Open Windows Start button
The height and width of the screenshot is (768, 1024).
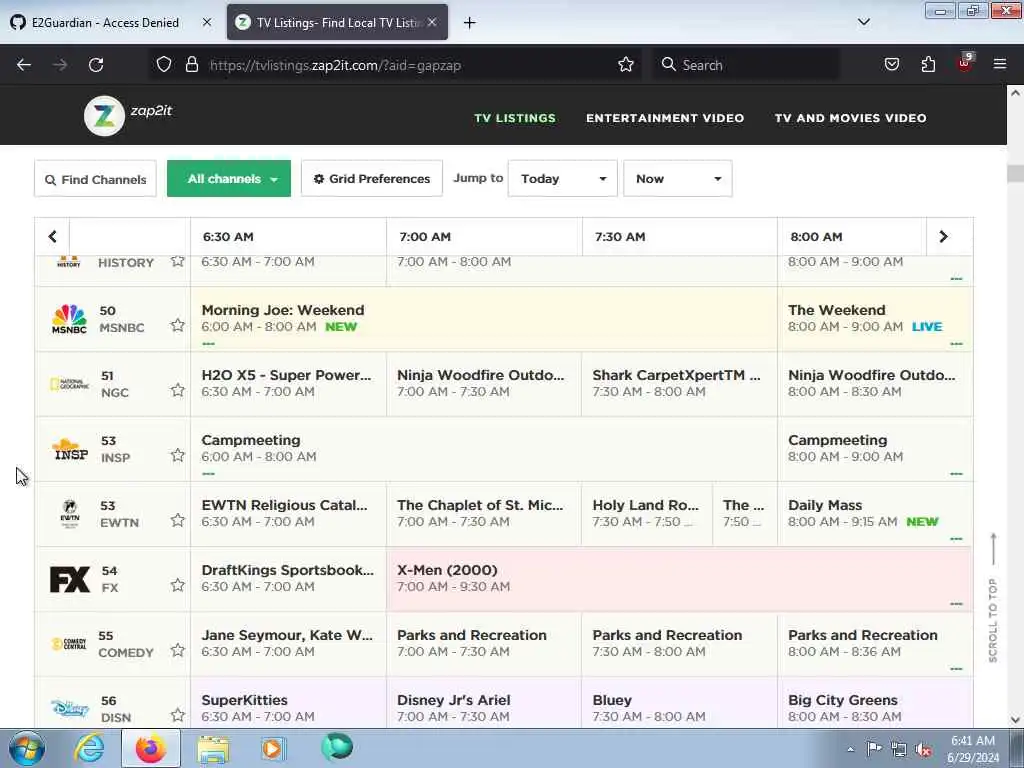[26, 748]
